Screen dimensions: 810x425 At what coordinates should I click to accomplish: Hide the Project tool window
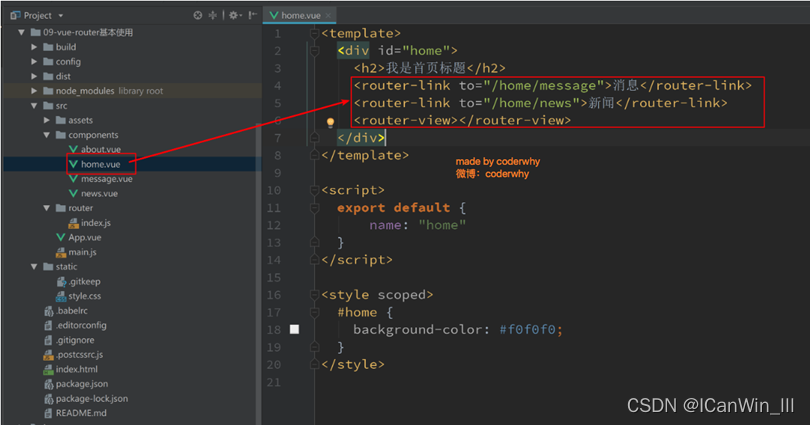252,15
